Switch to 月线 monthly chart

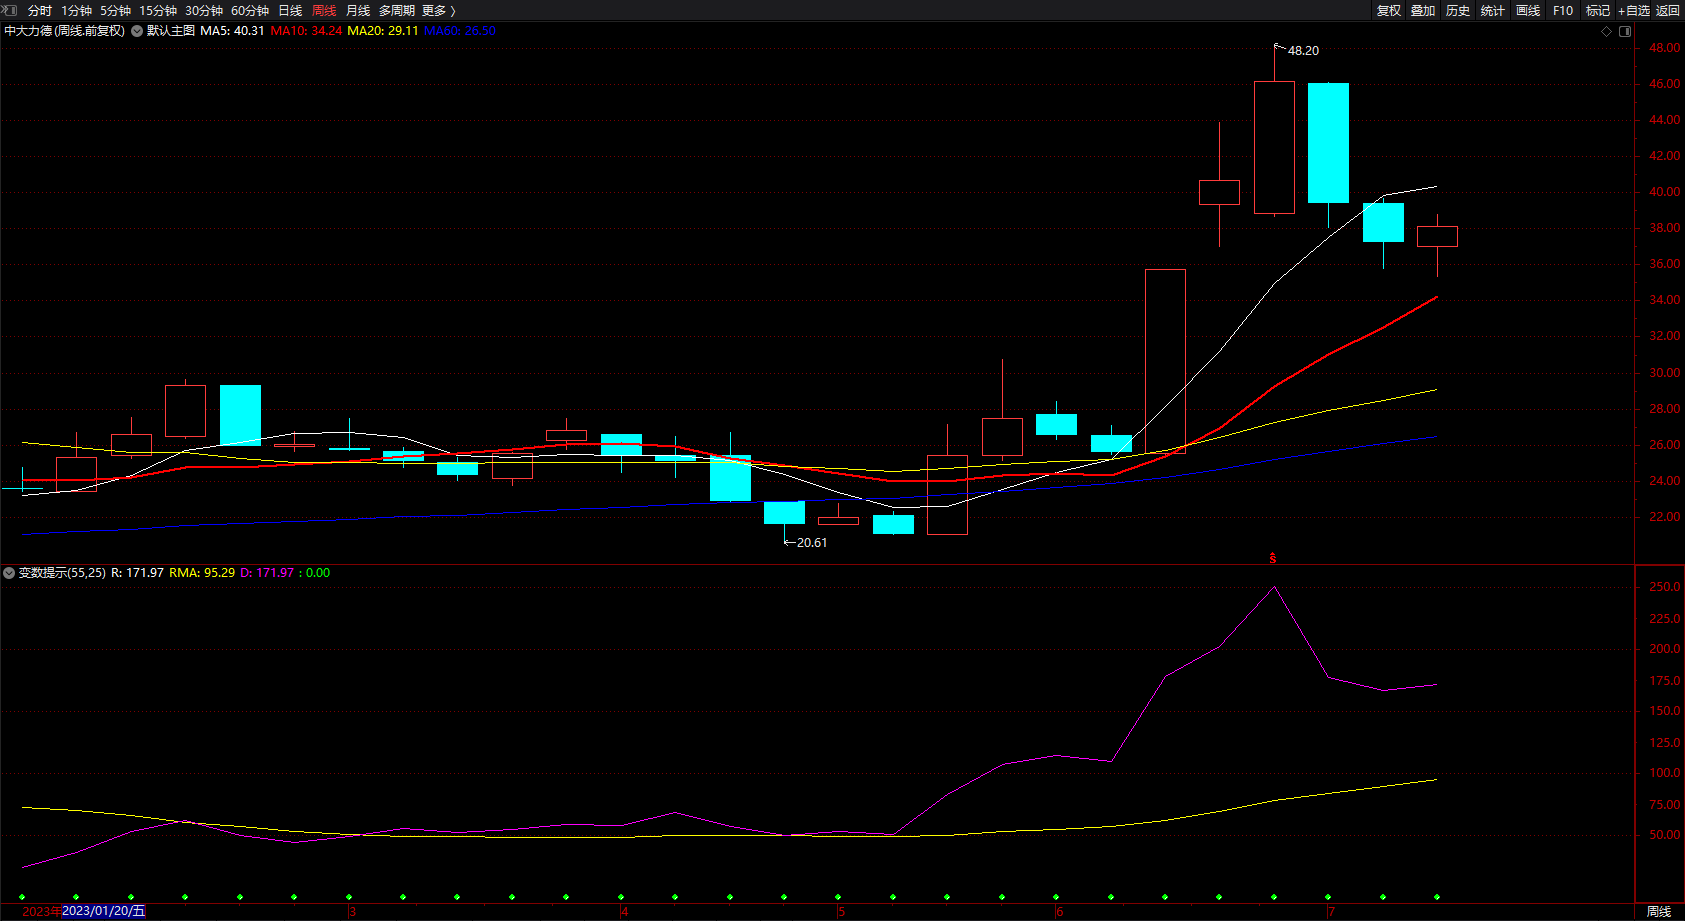click(x=358, y=10)
